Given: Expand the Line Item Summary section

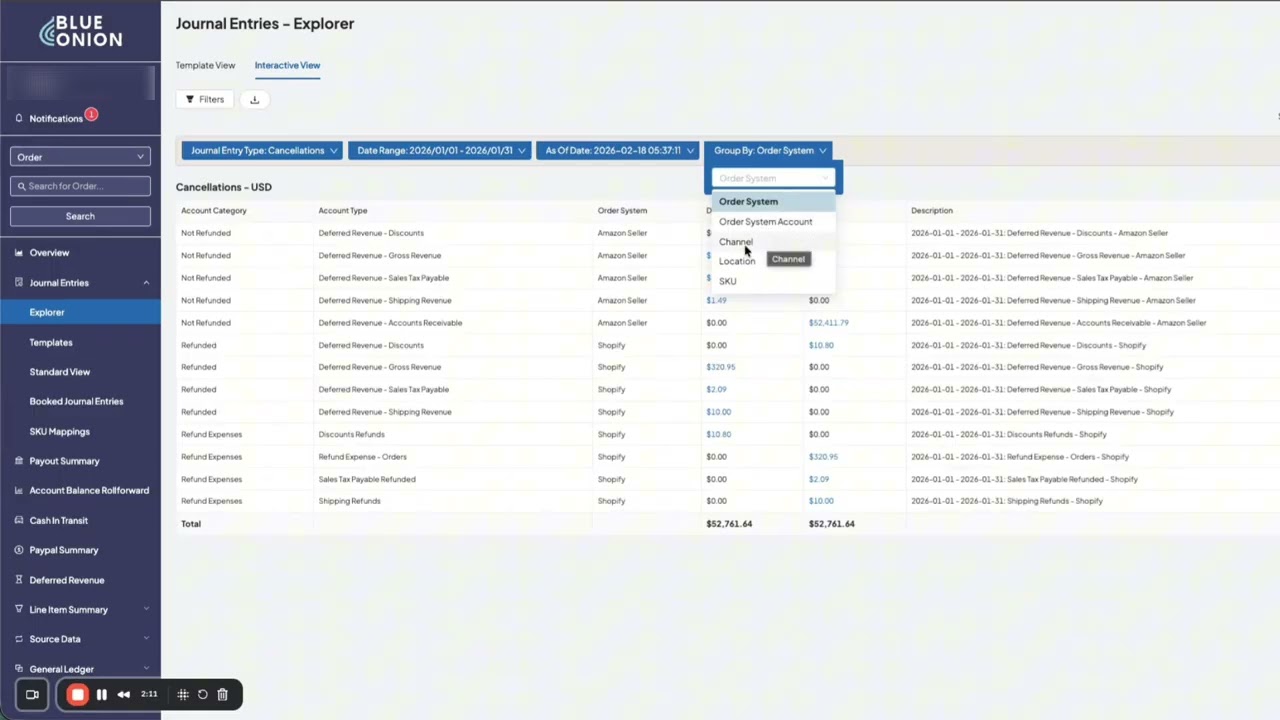Looking at the screenshot, I should click(146, 609).
